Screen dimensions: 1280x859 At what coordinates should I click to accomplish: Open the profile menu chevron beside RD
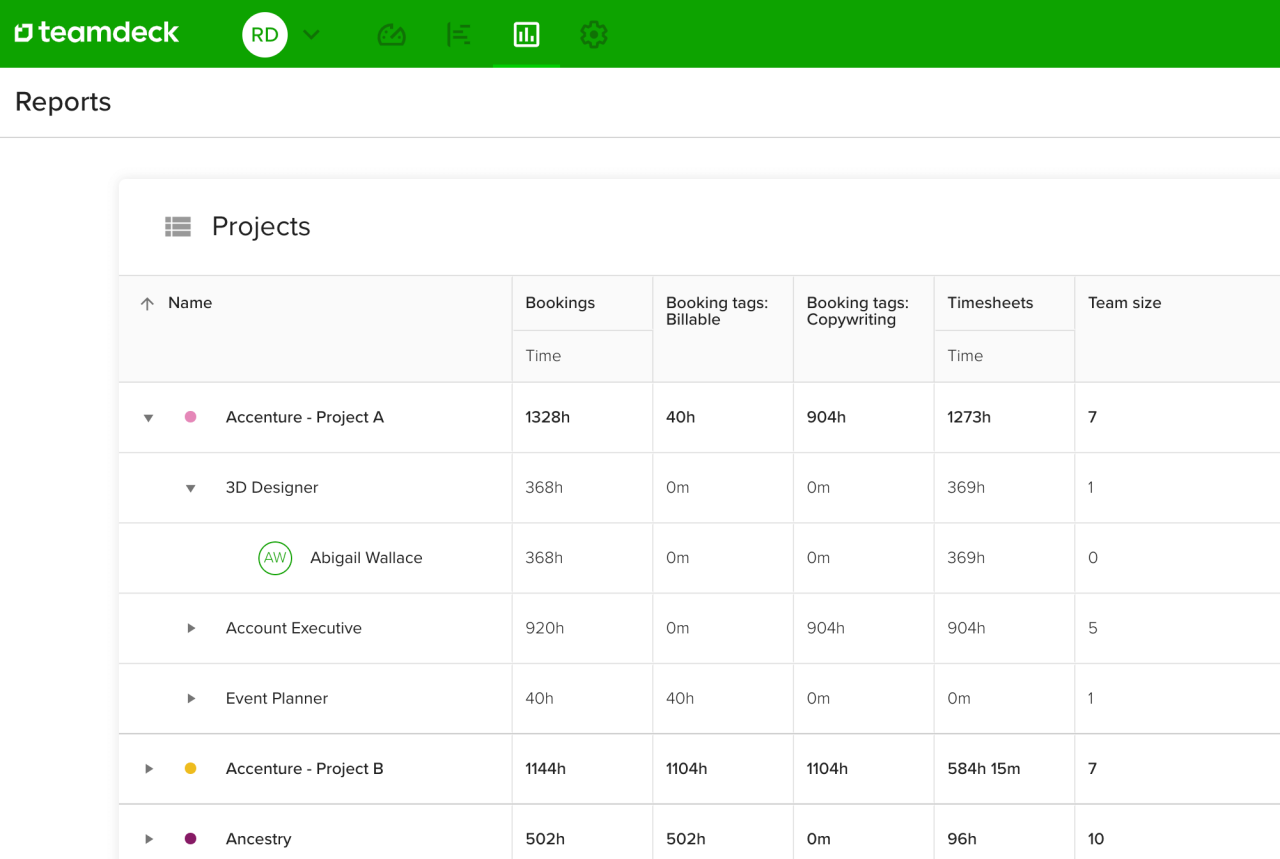click(x=310, y=34)
